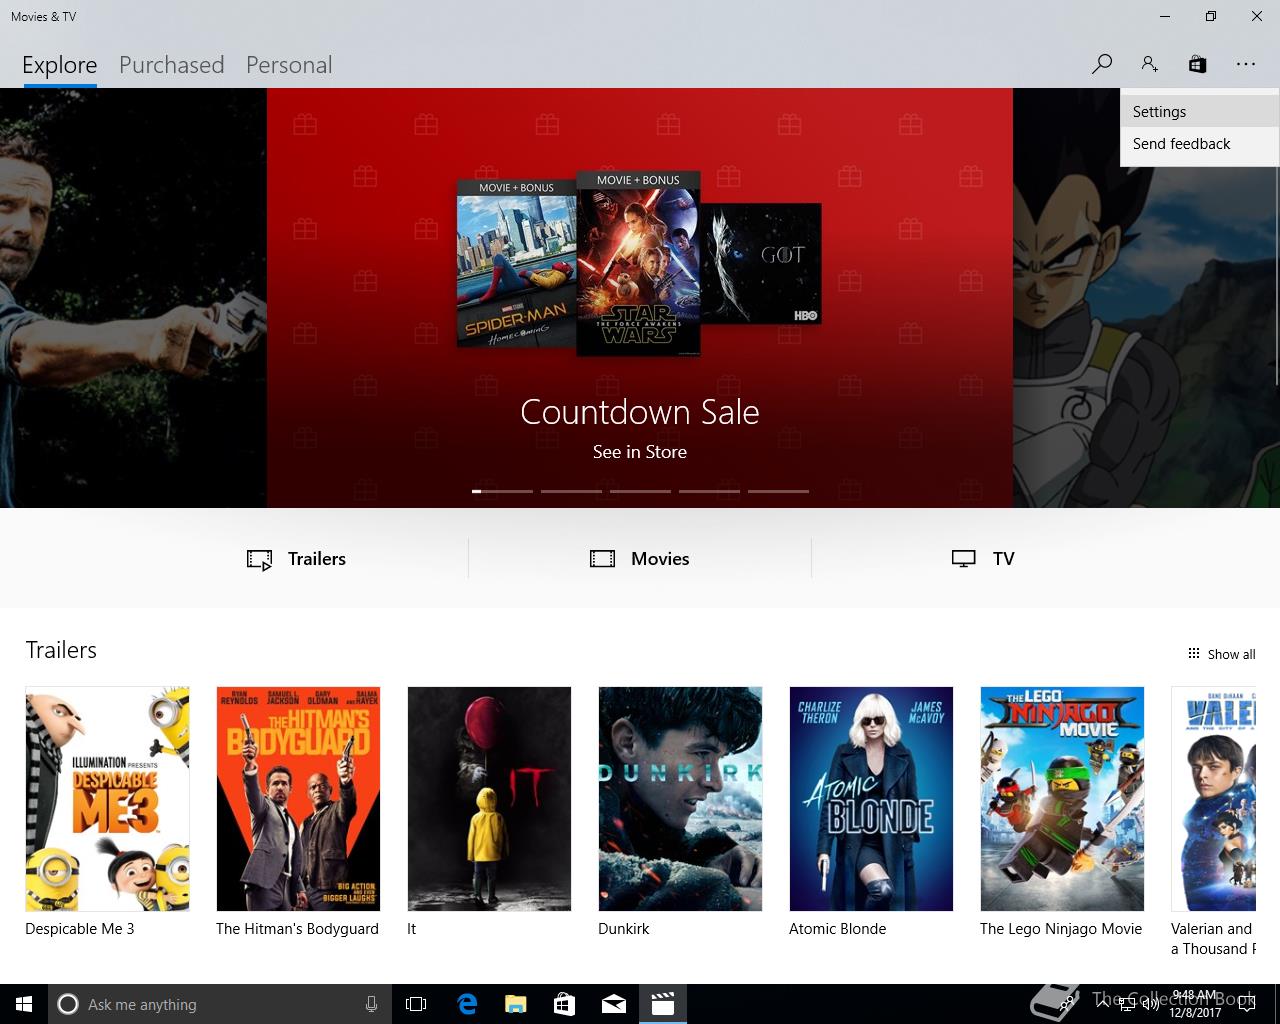Open the TV category label
This screenshot has height=1024, width=1280.
[1004, 559]
